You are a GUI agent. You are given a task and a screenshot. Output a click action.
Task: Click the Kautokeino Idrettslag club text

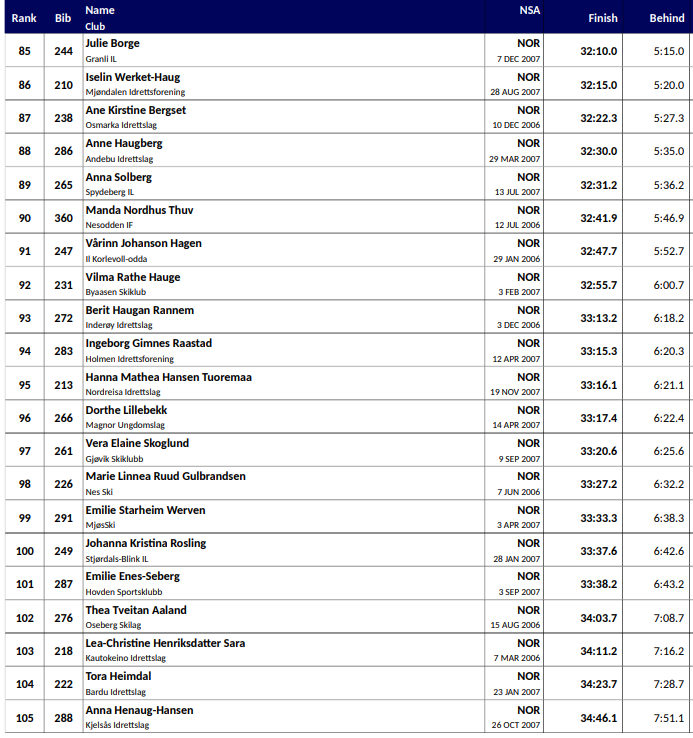coord(125,658)
